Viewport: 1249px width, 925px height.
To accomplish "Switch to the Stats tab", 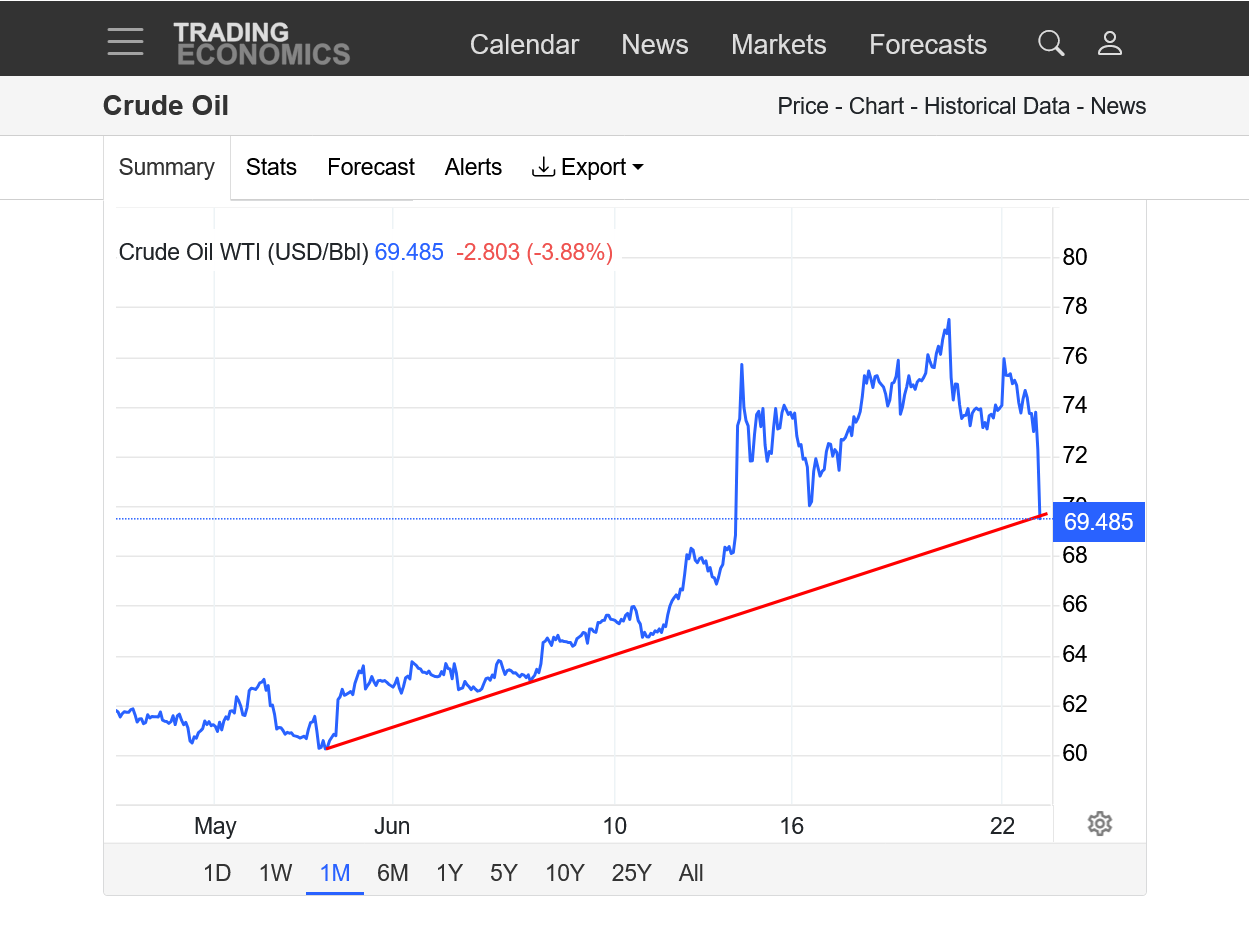I will 271,167.
